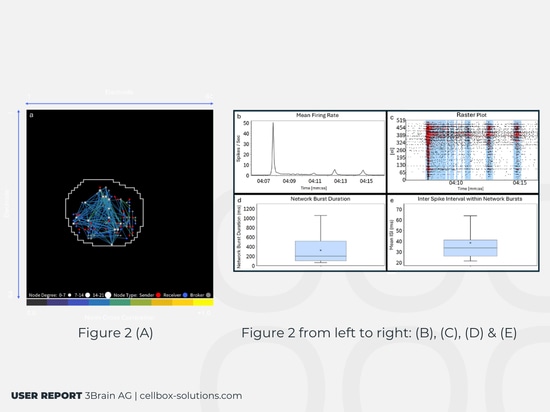Click the blue horizontal Electrode arrow

[x=119, y=103]
